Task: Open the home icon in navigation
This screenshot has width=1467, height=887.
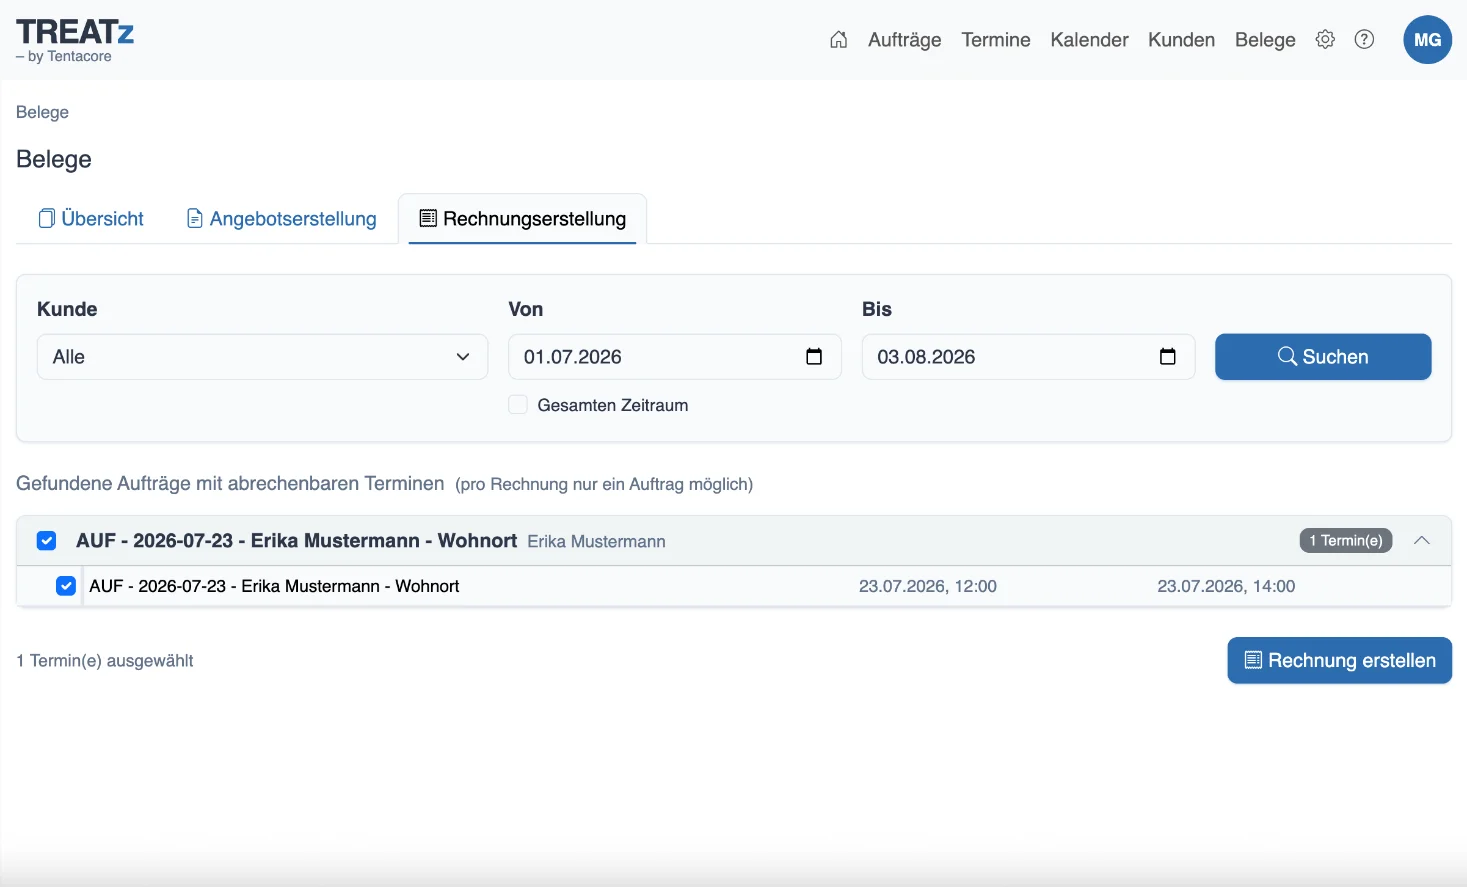Action: pyautogui.click(x=838, y=40)
